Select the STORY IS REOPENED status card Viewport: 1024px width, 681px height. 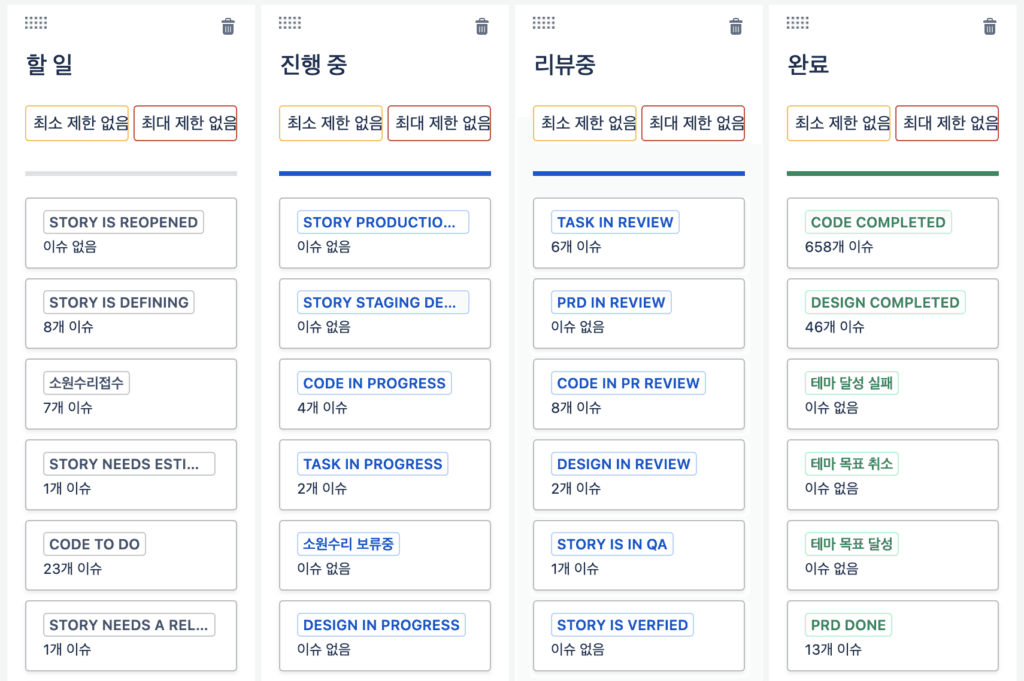coord(131,233)
